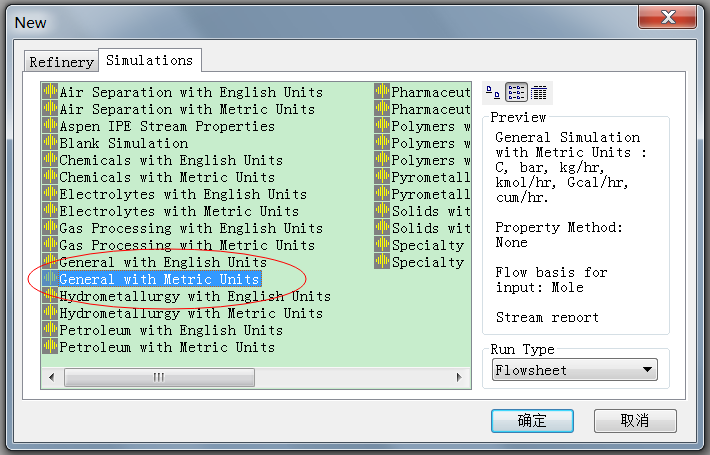Click icon beside Chemicals with English Units
The height and width of the screenshot is (455, 710).
(x=50, y=160)
